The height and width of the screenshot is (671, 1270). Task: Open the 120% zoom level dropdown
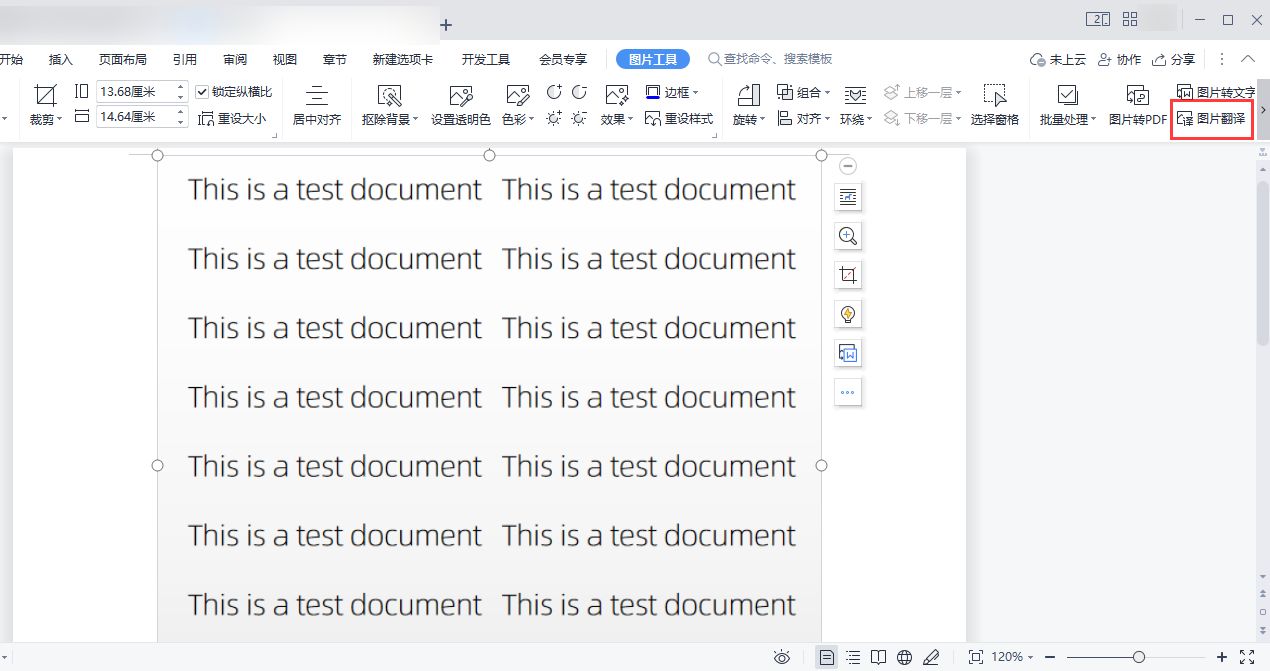point(1013,657)
